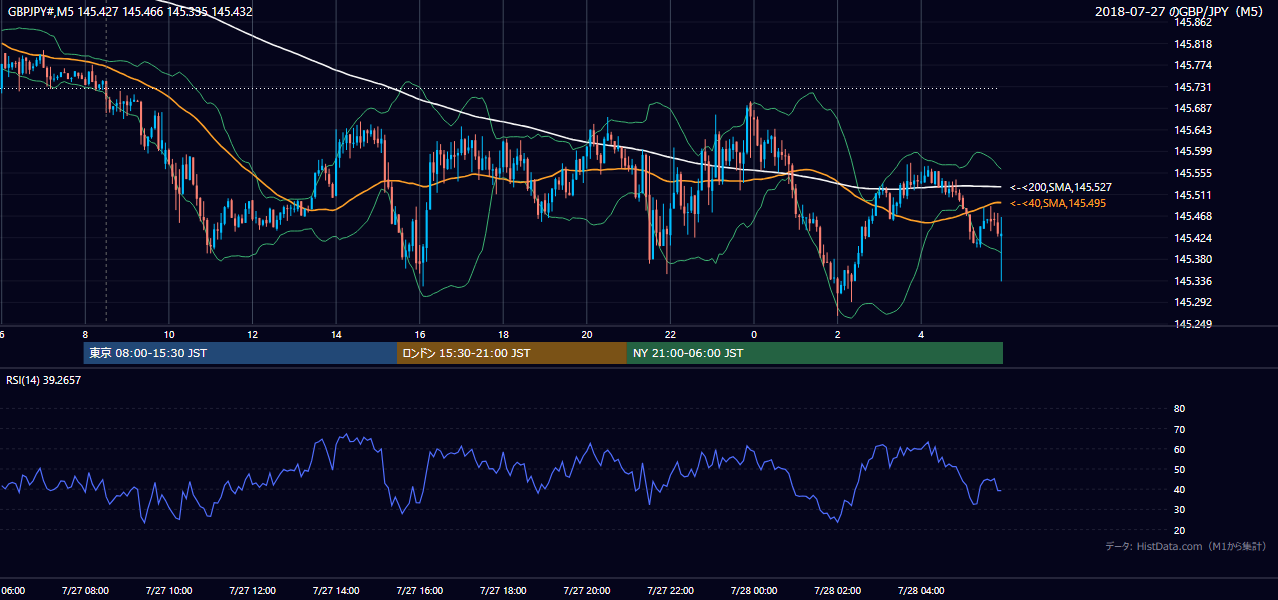Screen dimensions: 1278x600
Task: Click price axis value 145.380
Action: coord(1192,260)
